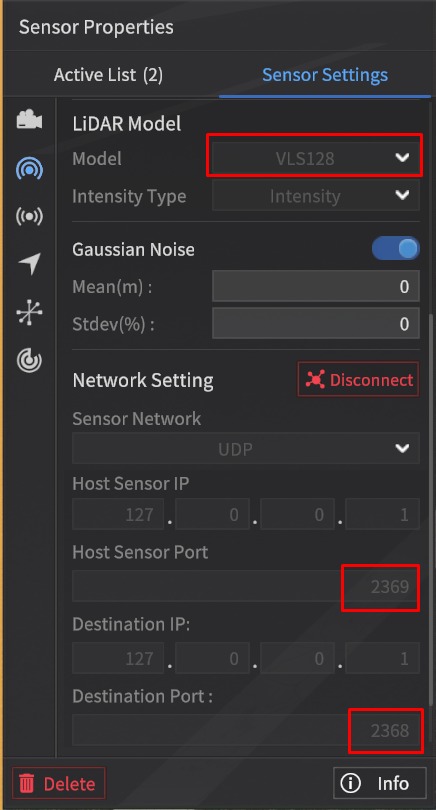The width and height of the screenshot is (436, 810).
Task: Select the circular sweep sensor icon
Action: coord(29,360)
